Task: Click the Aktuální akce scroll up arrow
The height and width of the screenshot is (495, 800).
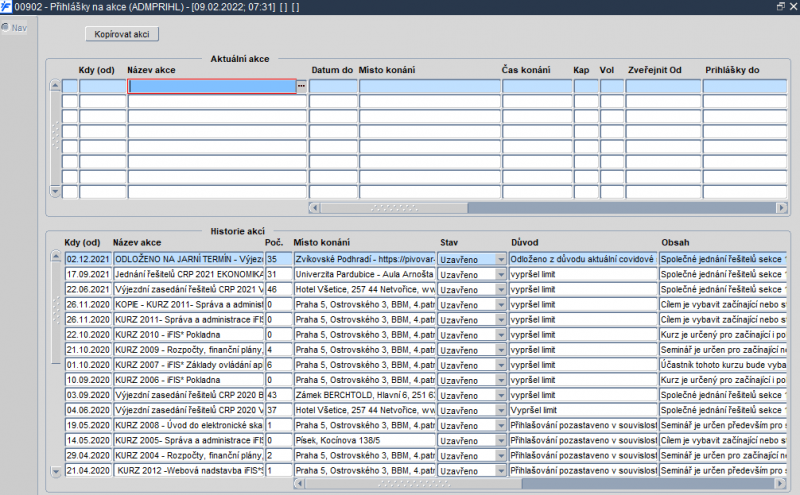Action: click(x=55, y=85)
